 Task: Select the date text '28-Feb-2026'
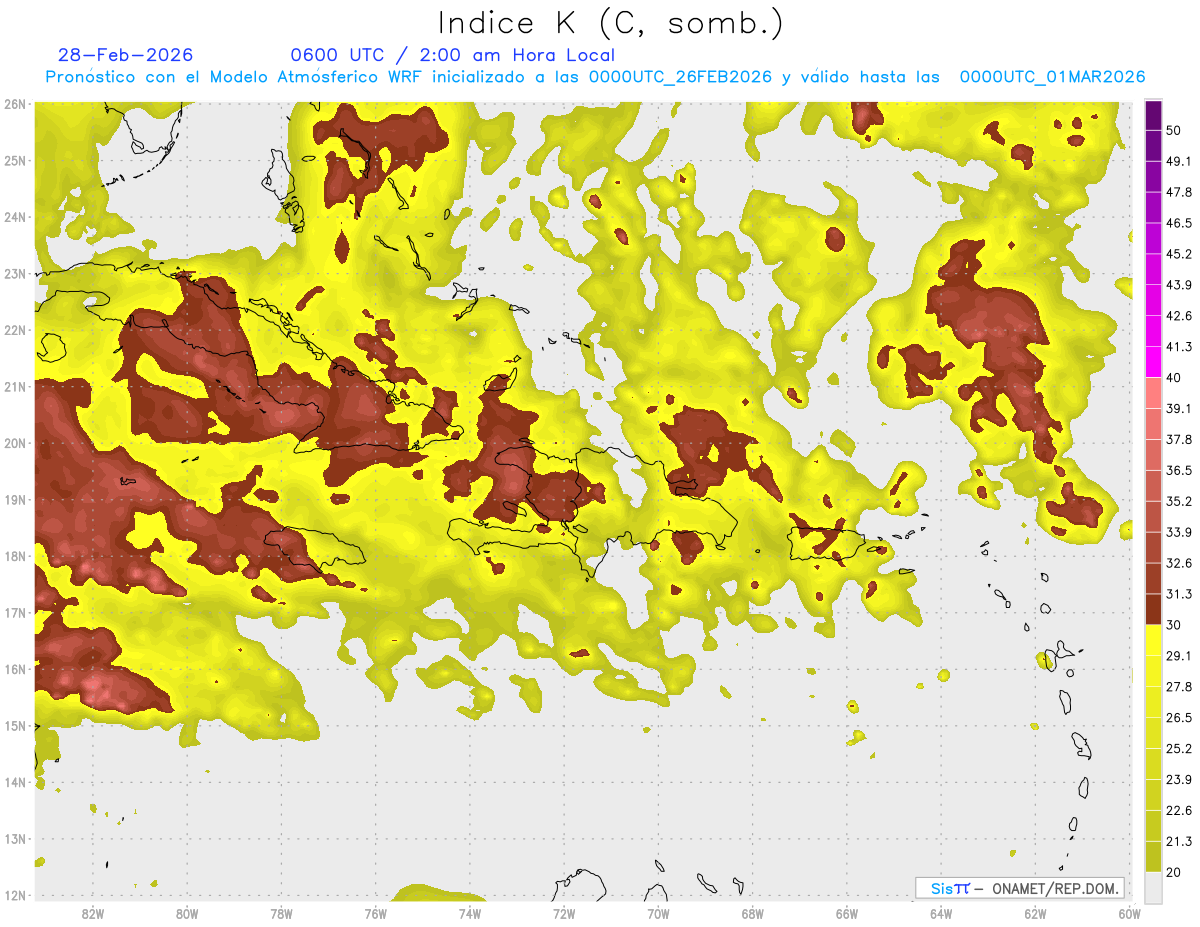coord(125,56)
